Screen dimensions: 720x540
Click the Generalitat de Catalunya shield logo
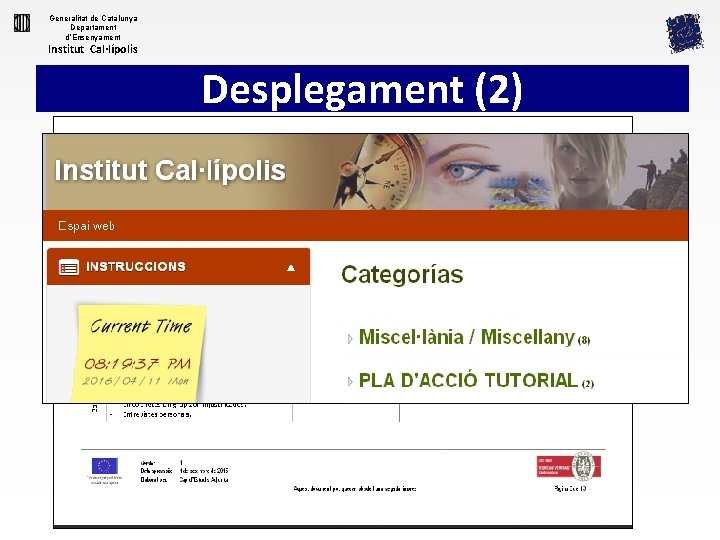point(22,23)
